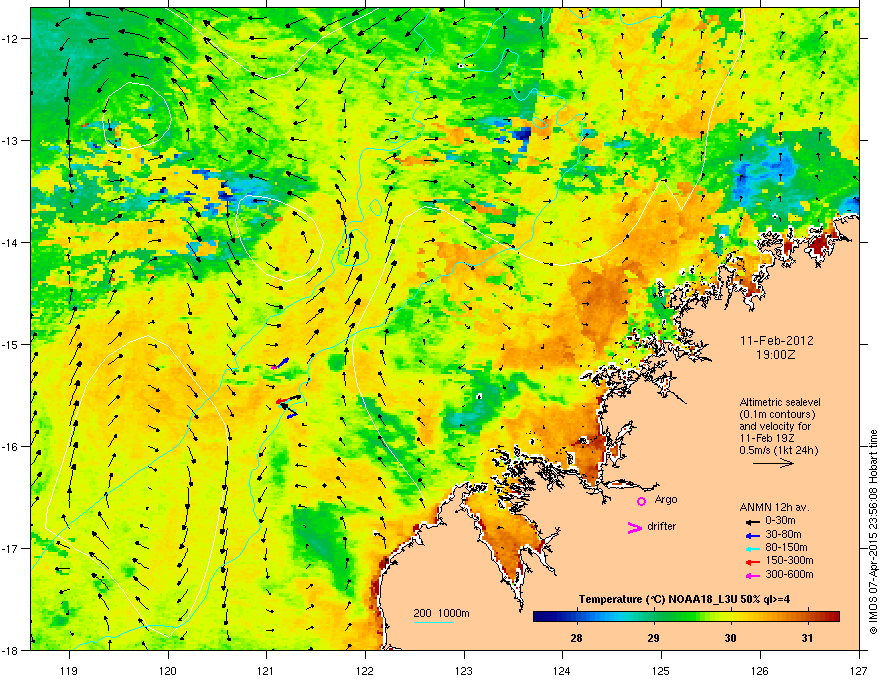Click the '150-300m' depth range label

[790, 560]
